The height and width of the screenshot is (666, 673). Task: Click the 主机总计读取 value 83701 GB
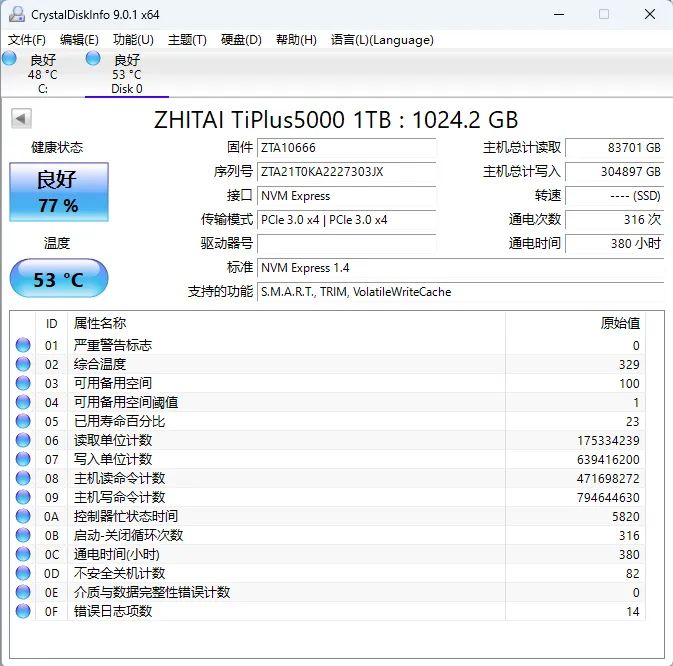point(615,148)
